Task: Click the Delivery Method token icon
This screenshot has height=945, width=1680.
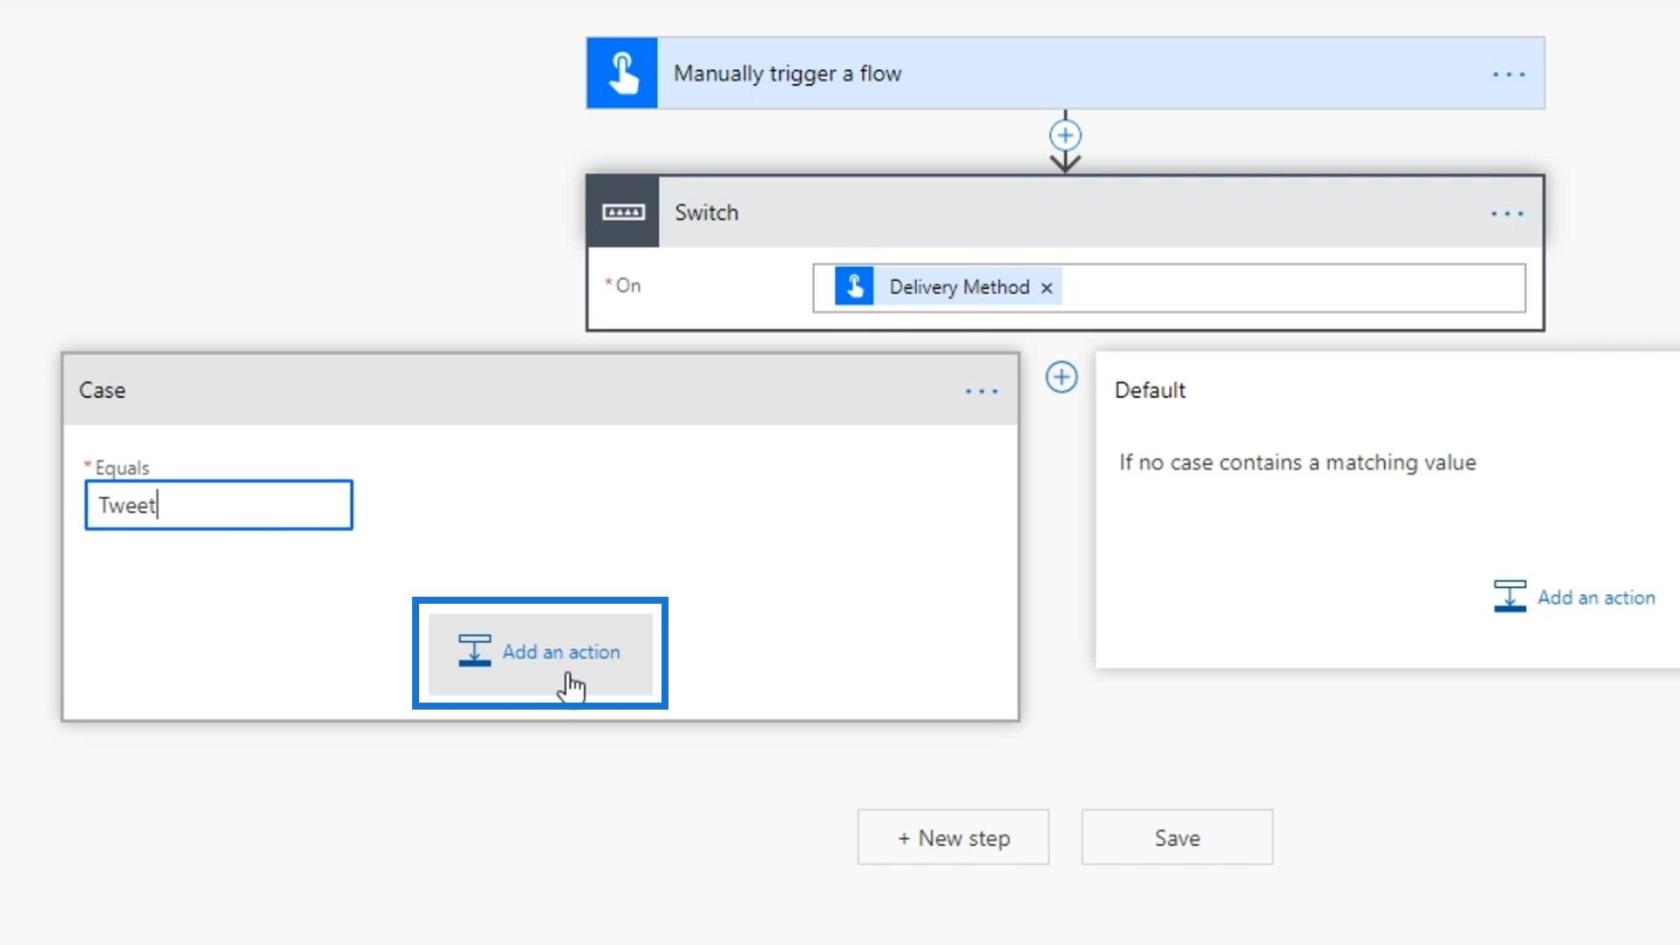Action: (854, 287)
